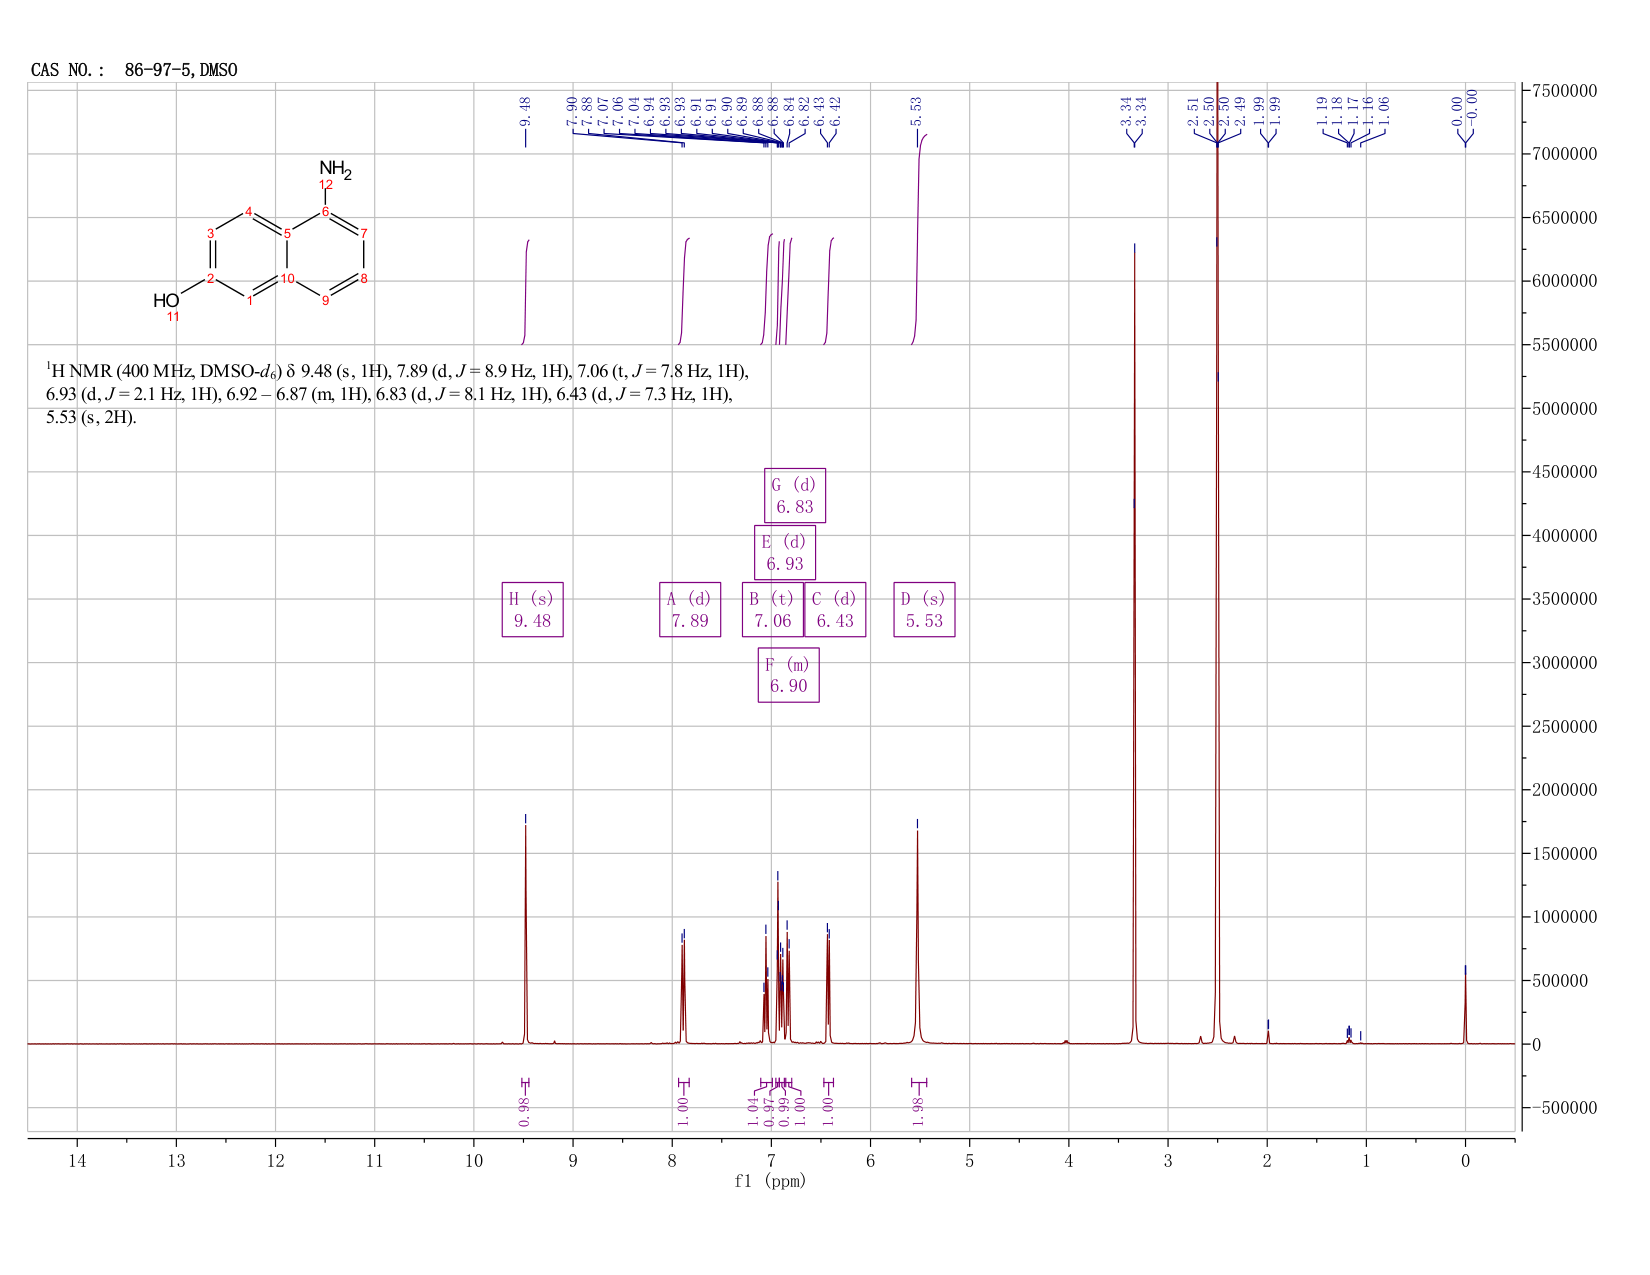The image size is (1650, 1275).
Task: Click the f1 (ppm) axis label
Action: [770, 1181]
